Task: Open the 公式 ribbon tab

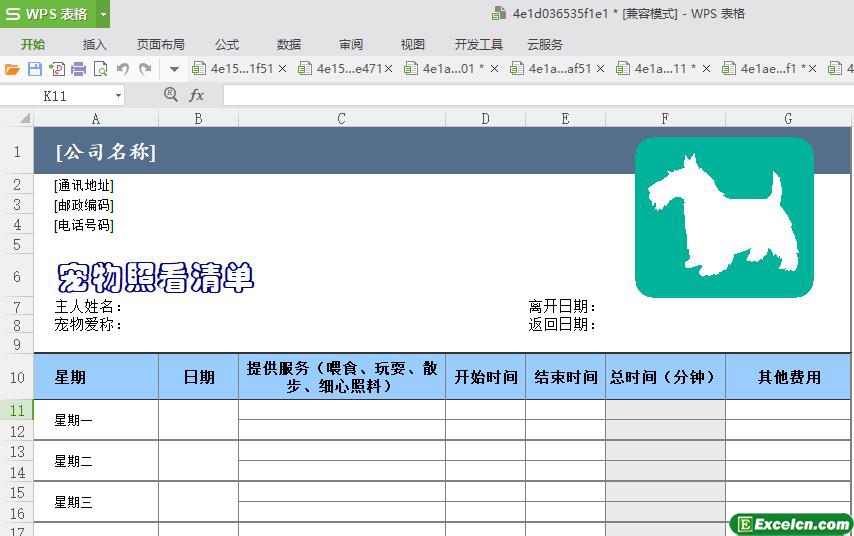Action: pos(227,44)
